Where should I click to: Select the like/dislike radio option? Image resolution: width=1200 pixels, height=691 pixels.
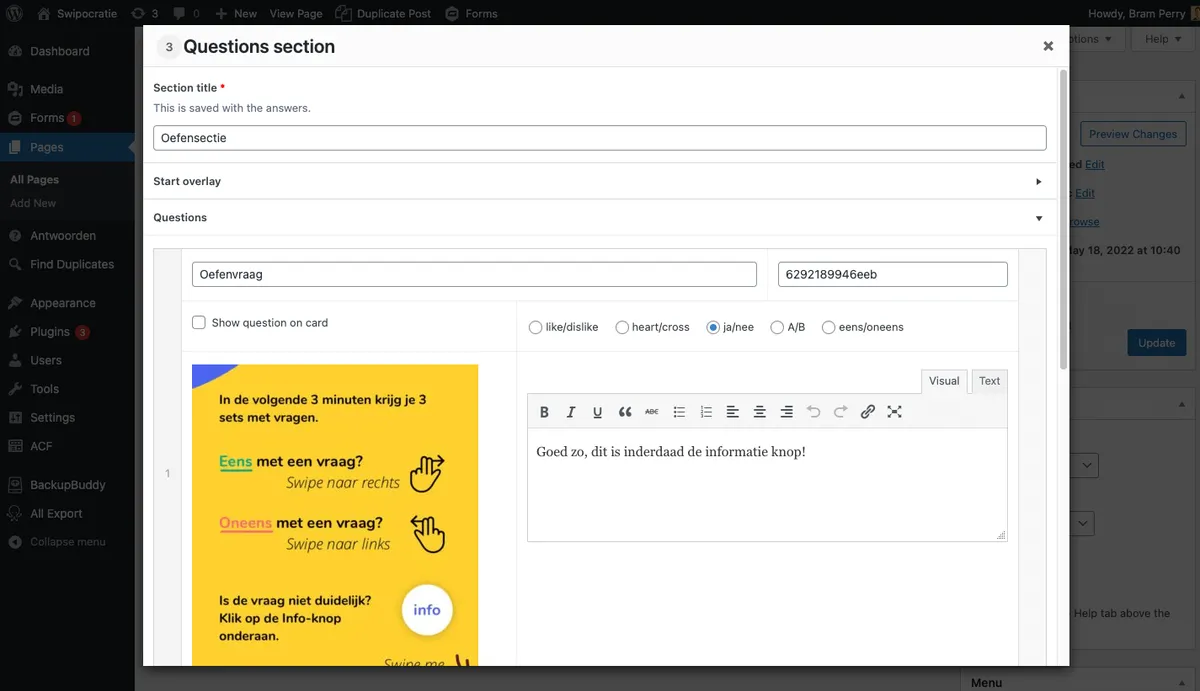536,327
